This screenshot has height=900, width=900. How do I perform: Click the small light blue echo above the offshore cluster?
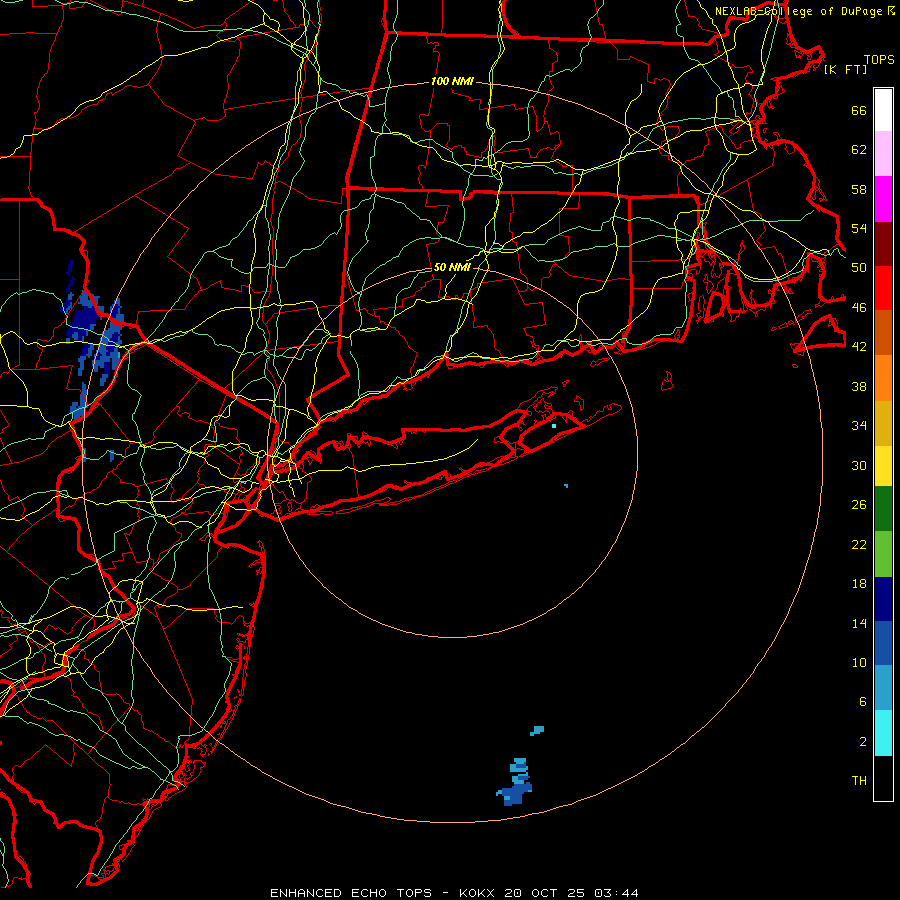(537, 731)
